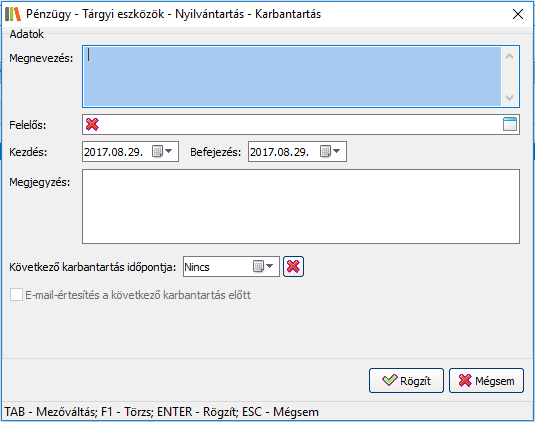Expand the Befejezés date dropdown arrow
536x423 pixels.
tap(336, 151)
